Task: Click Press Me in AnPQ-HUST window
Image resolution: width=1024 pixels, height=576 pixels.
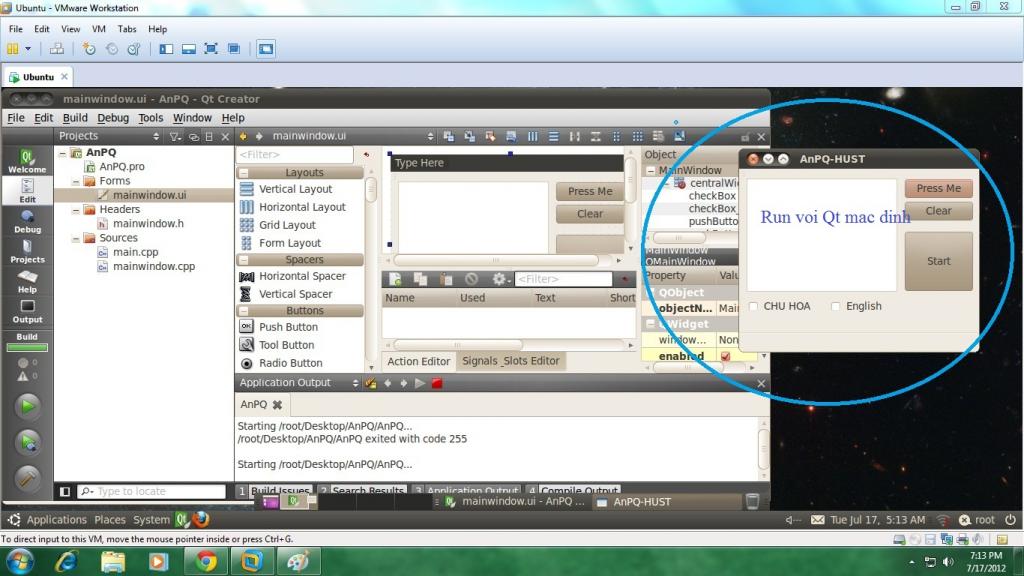Action: (938, 188)
